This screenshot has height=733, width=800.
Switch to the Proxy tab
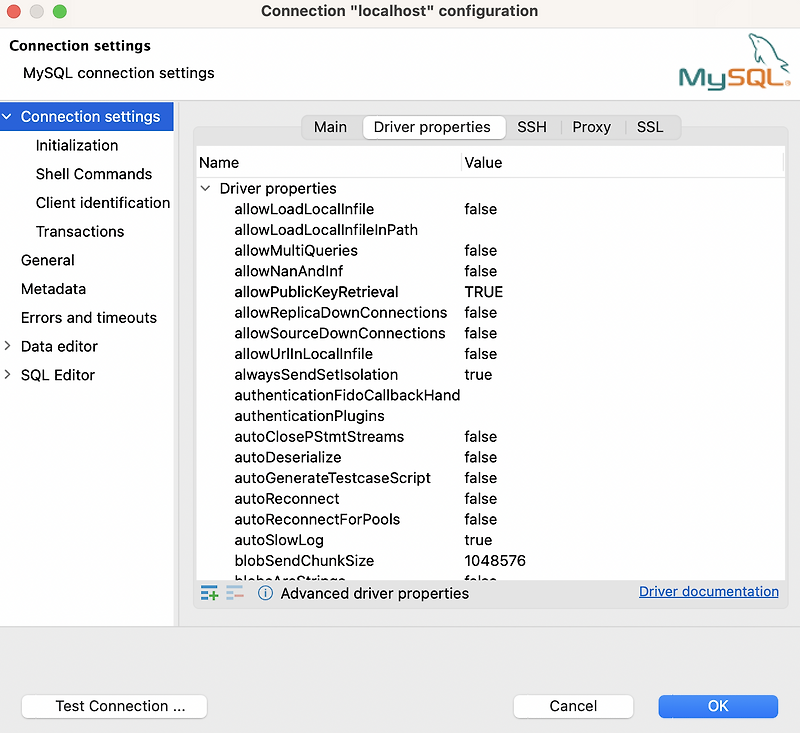[x=591, y=127]
